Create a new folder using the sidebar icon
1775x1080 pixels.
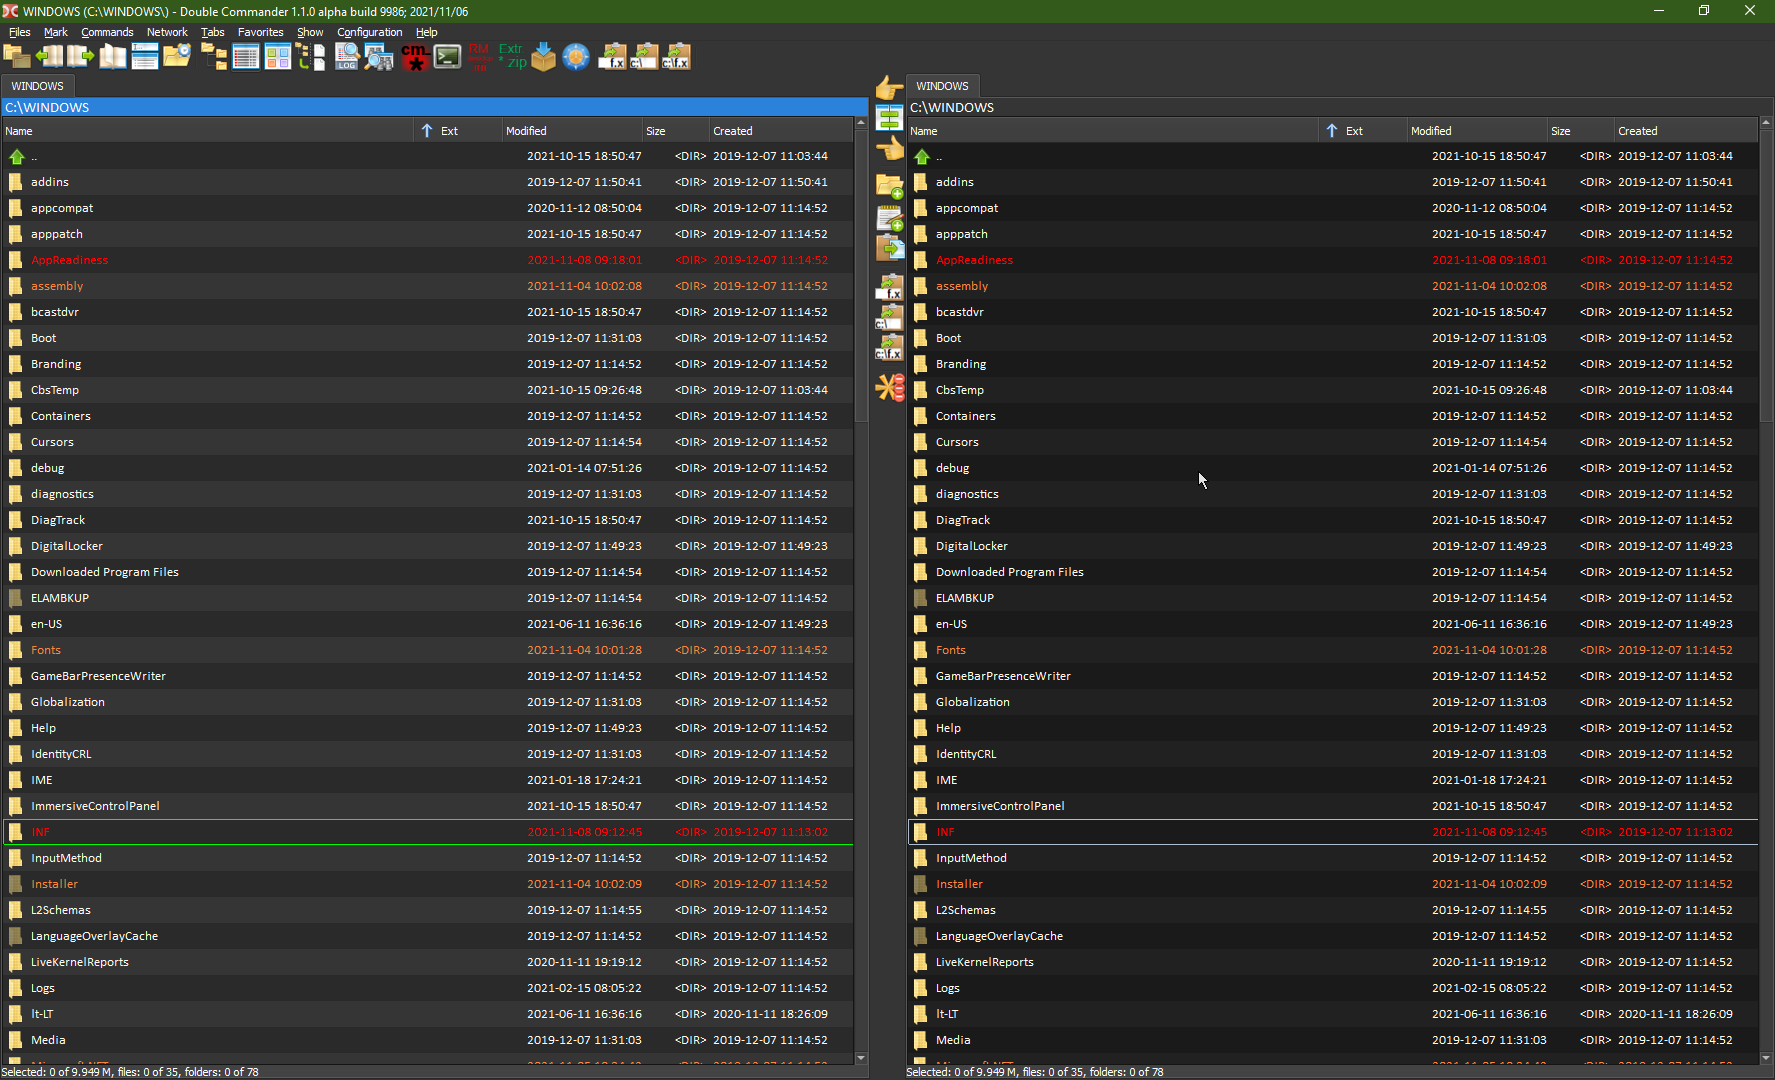(890, 186)
